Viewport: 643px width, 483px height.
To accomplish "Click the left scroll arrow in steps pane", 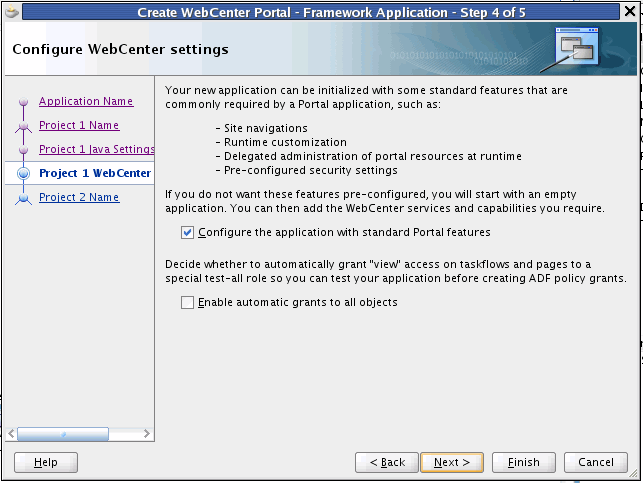I will click(x=11, y=434).
